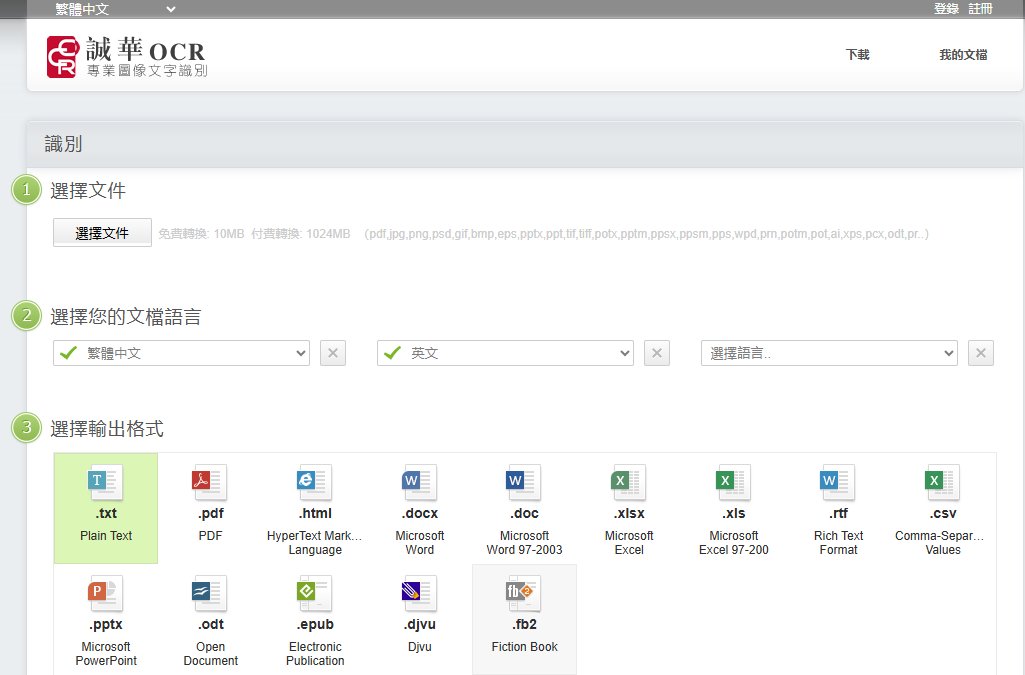Select the .odt Open Document option
Viewport: 1025px width, 675px height.
(210, 595)
